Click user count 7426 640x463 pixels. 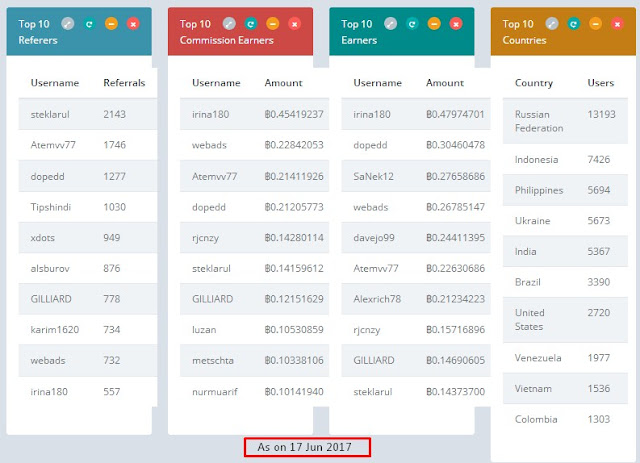[x=599, y=159]
